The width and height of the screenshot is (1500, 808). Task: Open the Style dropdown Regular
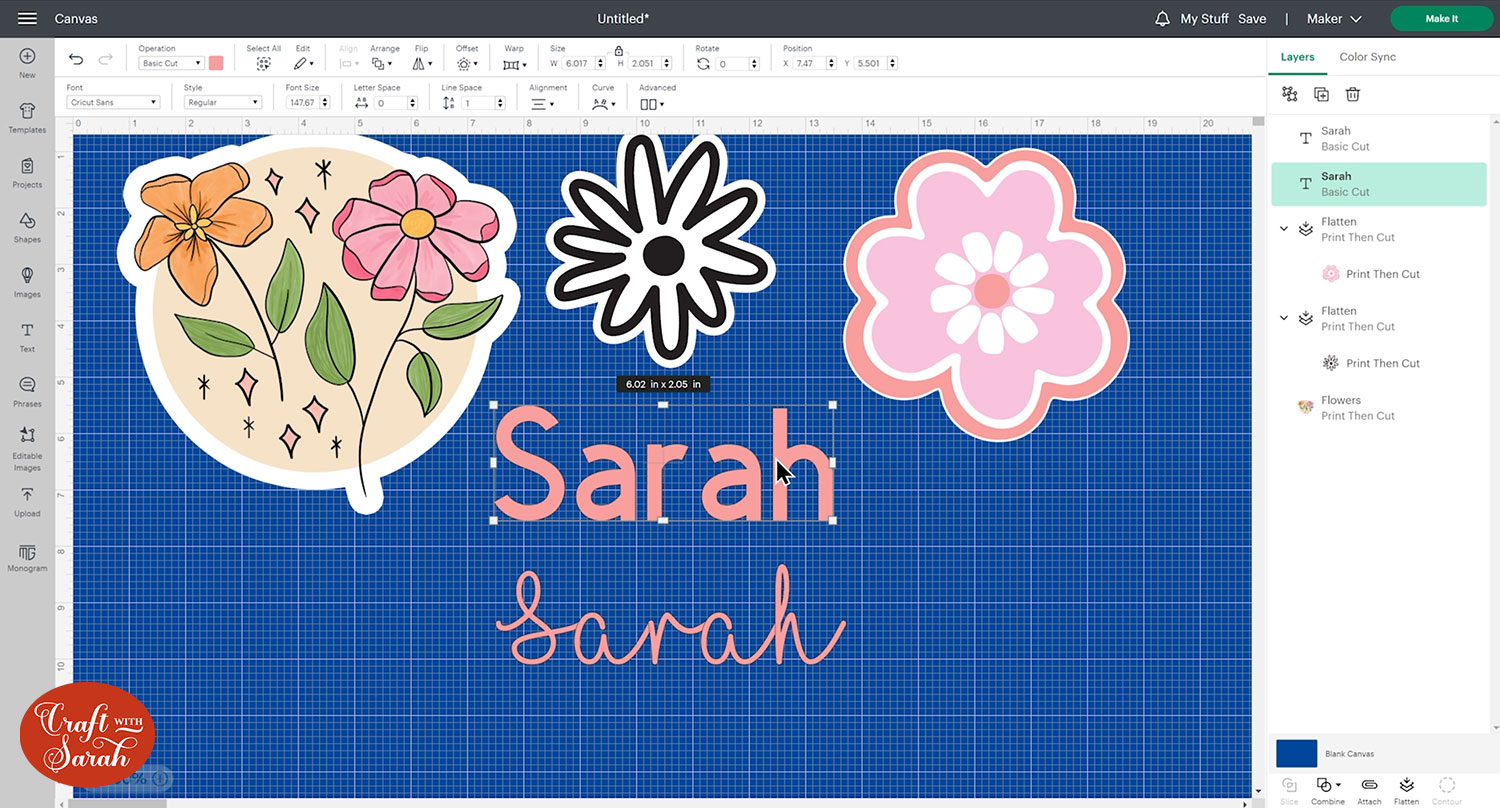click(223, 102)
